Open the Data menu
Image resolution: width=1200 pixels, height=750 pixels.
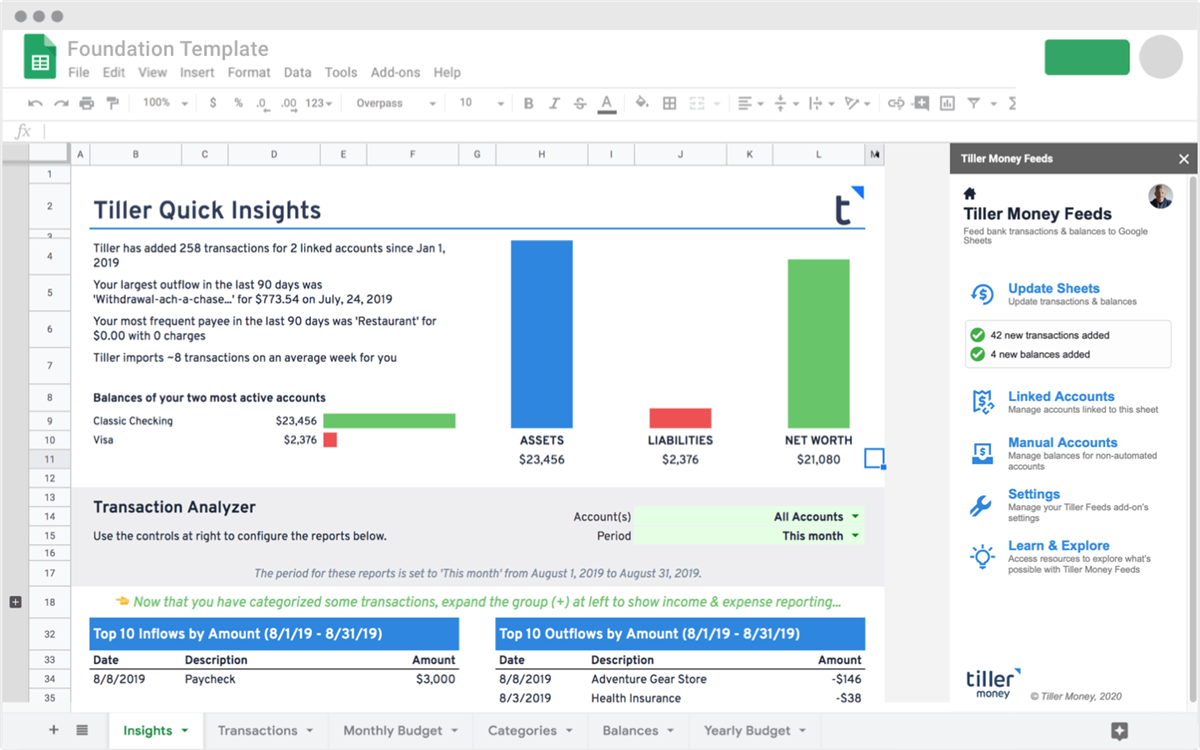tap(297, 72)
